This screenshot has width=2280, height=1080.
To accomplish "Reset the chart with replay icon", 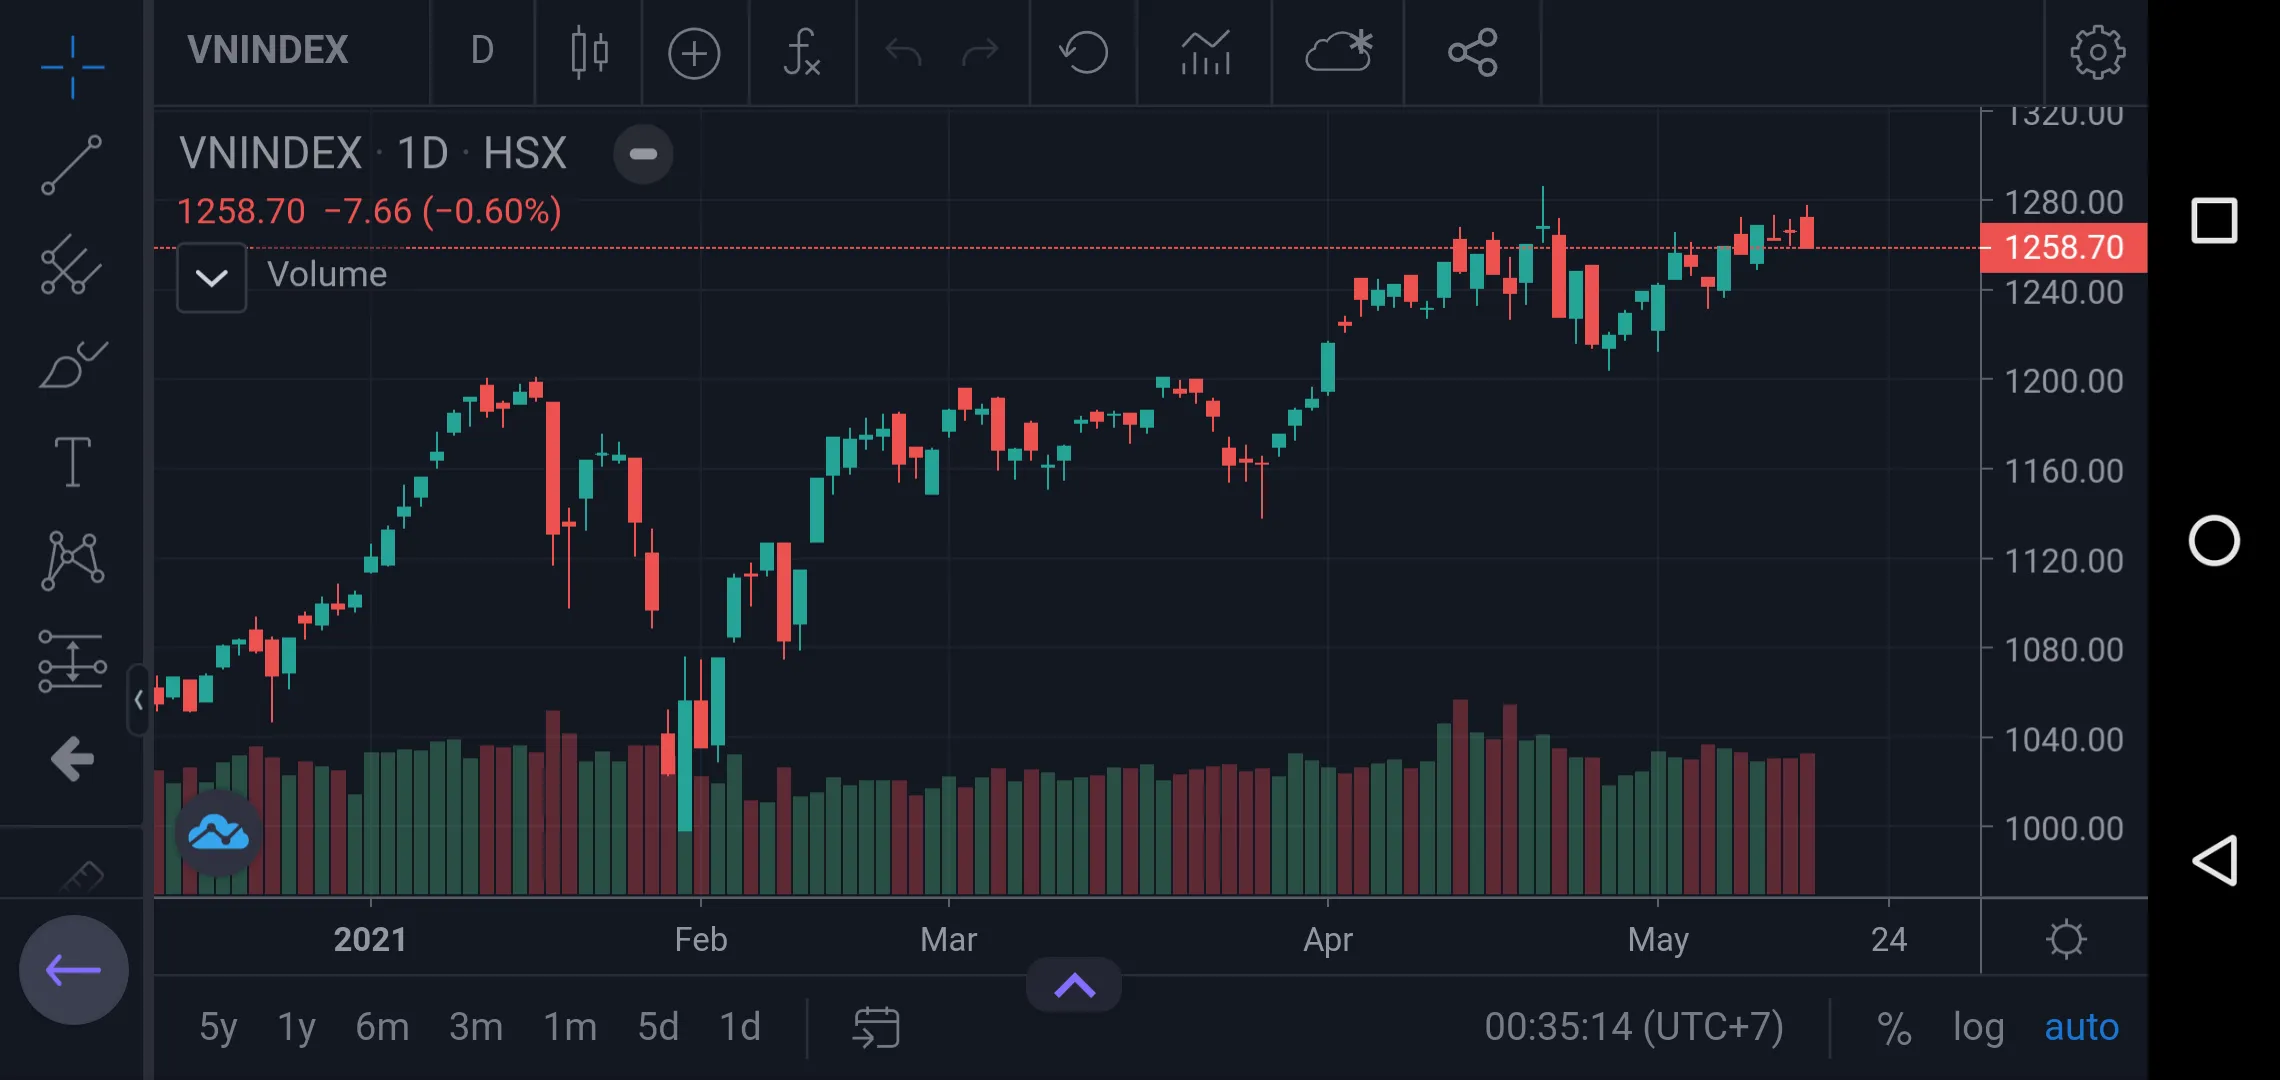I will coord(1084,52).
